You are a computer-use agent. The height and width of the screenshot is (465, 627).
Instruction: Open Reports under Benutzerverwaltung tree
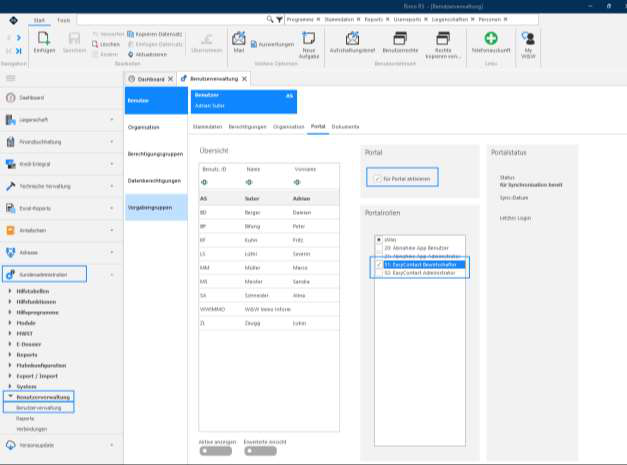tap(25, 418)
